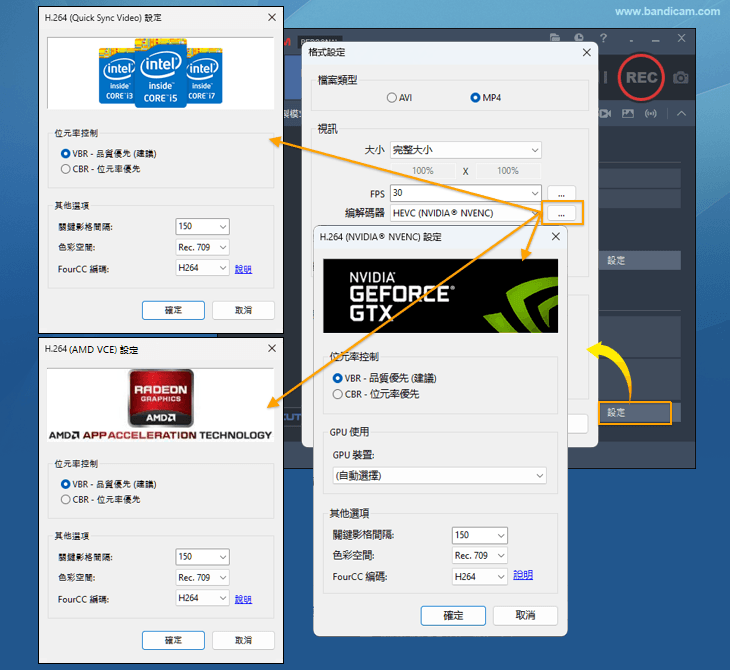The image size is (730, 670).
Task: Select MP4 file type
Action: pyautogui.click(x=486, y=98)
